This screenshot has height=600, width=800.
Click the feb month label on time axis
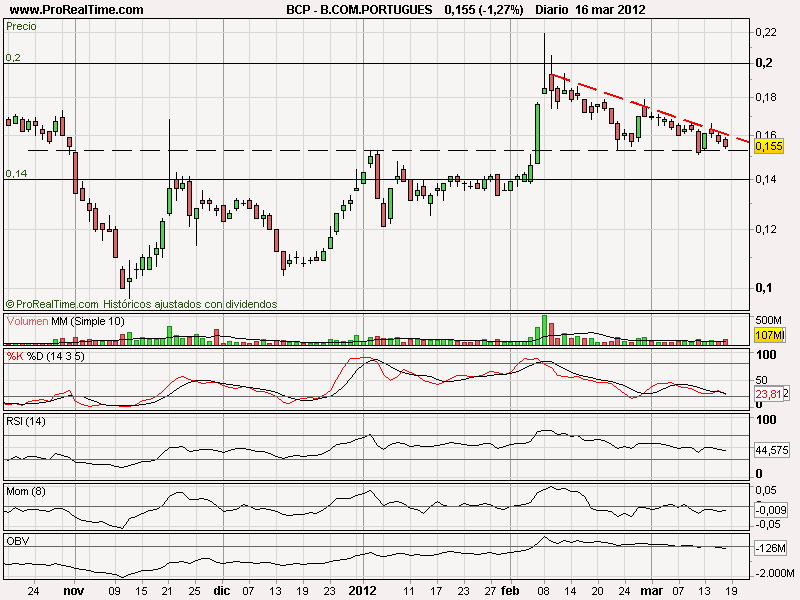(510, 591)
